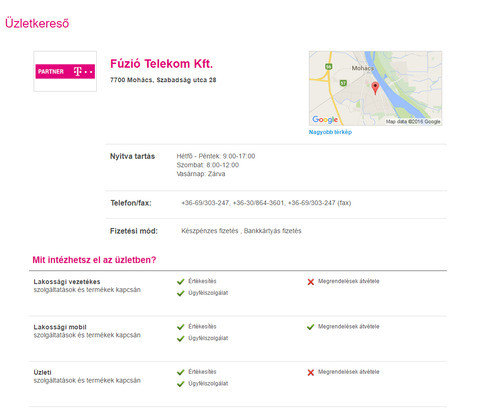480x413 pixels.
Task: Click the Telefon/fax: label
Action: tap(131, 203)
